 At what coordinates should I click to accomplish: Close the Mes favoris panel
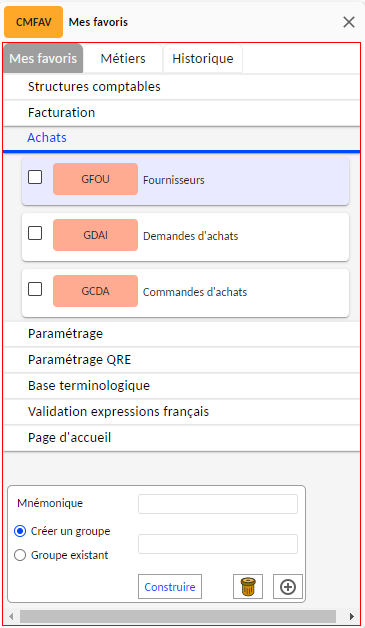[x=349, y=22]
